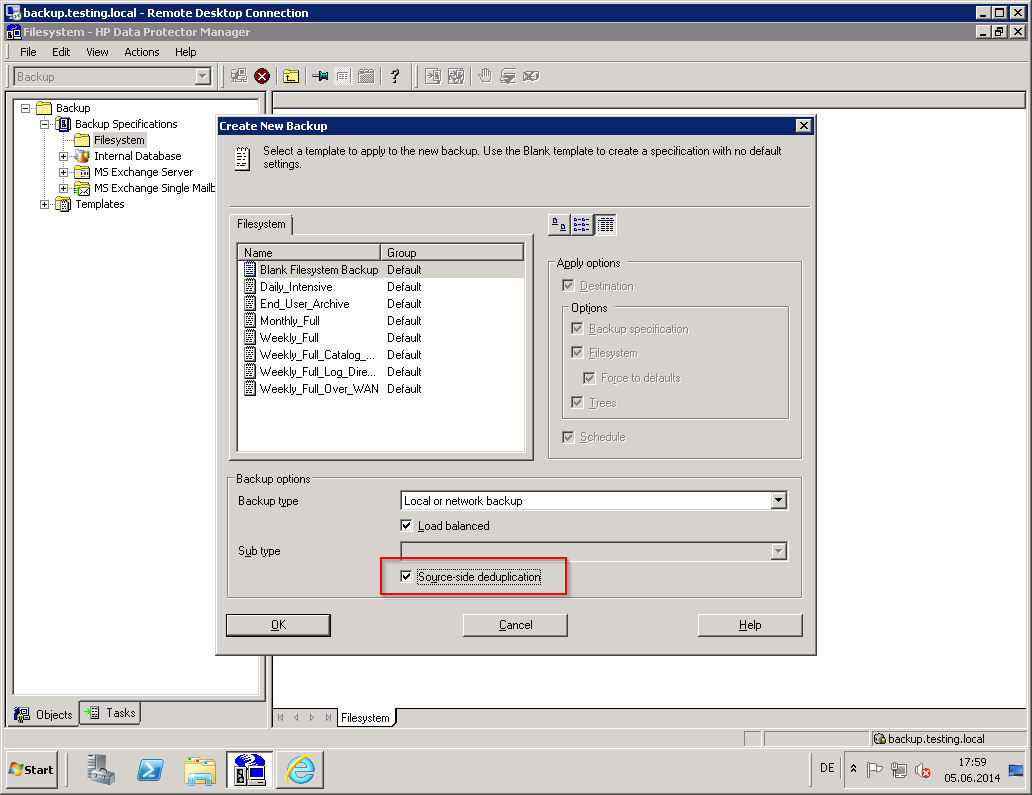Click the Schedule checkbox
Screen dimensions: 1032x795
[x=568, y=436]
